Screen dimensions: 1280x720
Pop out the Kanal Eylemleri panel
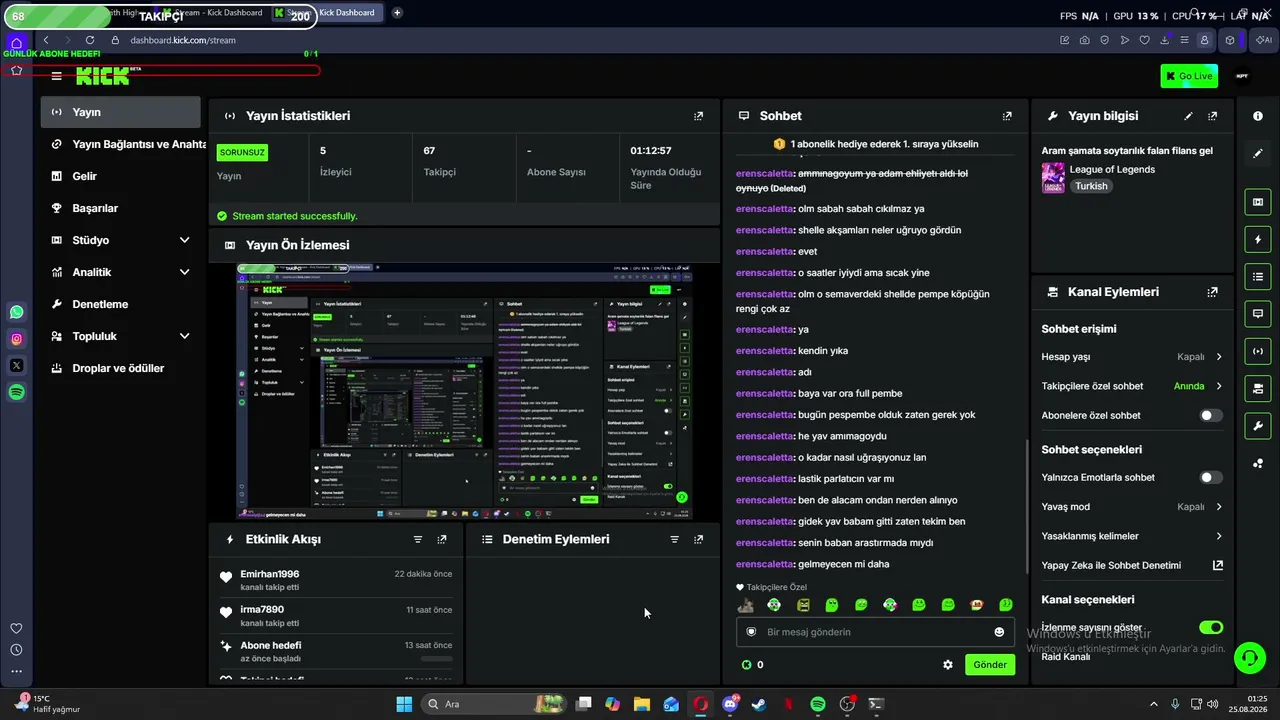[1213, 292]
